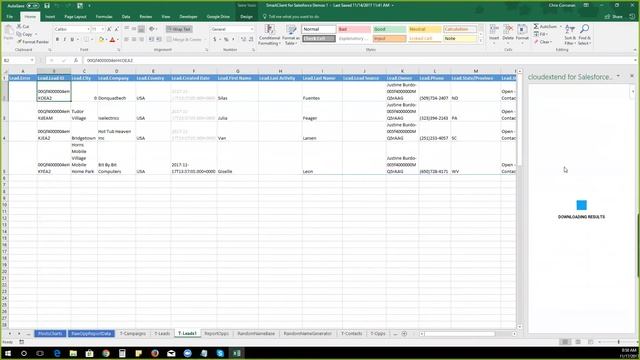Switch to the Formulas tab
640x360 pixels.
[x=104, y=17]
